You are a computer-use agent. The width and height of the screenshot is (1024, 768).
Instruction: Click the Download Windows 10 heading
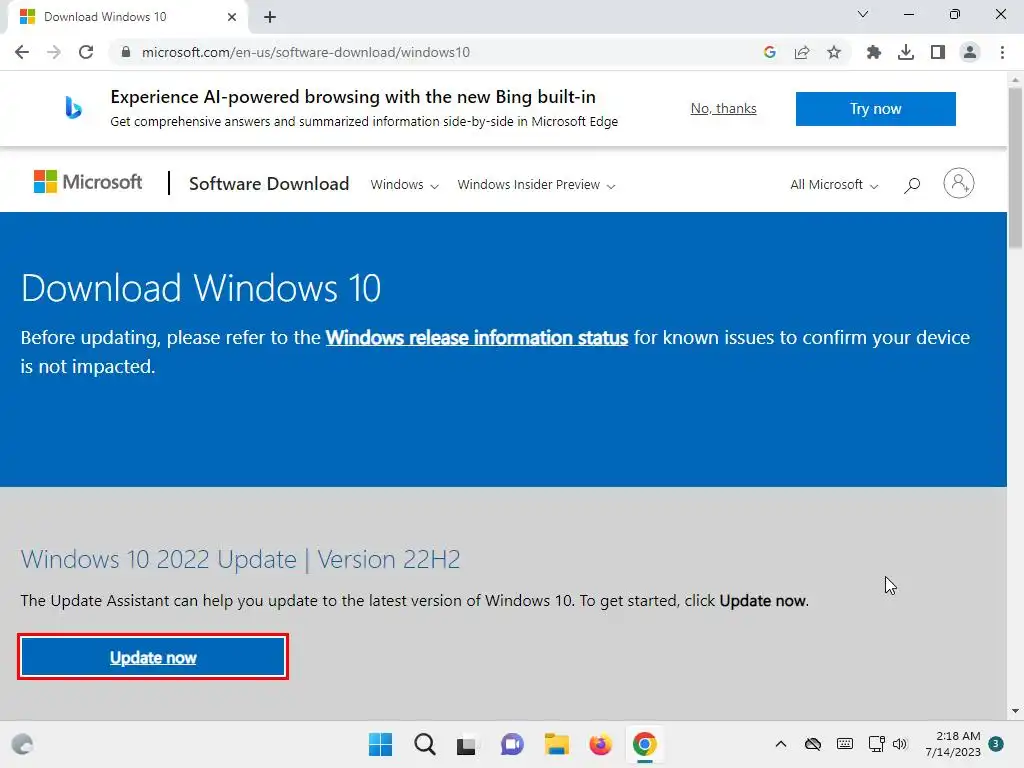coord(201,288)
